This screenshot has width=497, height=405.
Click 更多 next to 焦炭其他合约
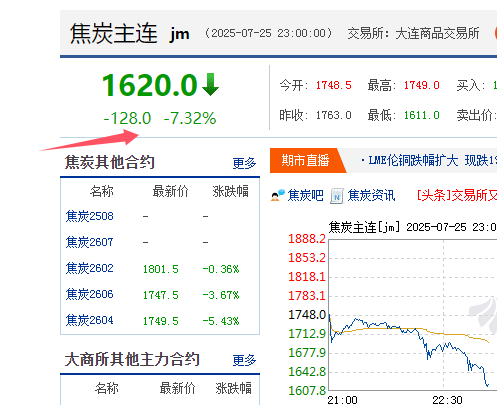[x=244, y=163]
